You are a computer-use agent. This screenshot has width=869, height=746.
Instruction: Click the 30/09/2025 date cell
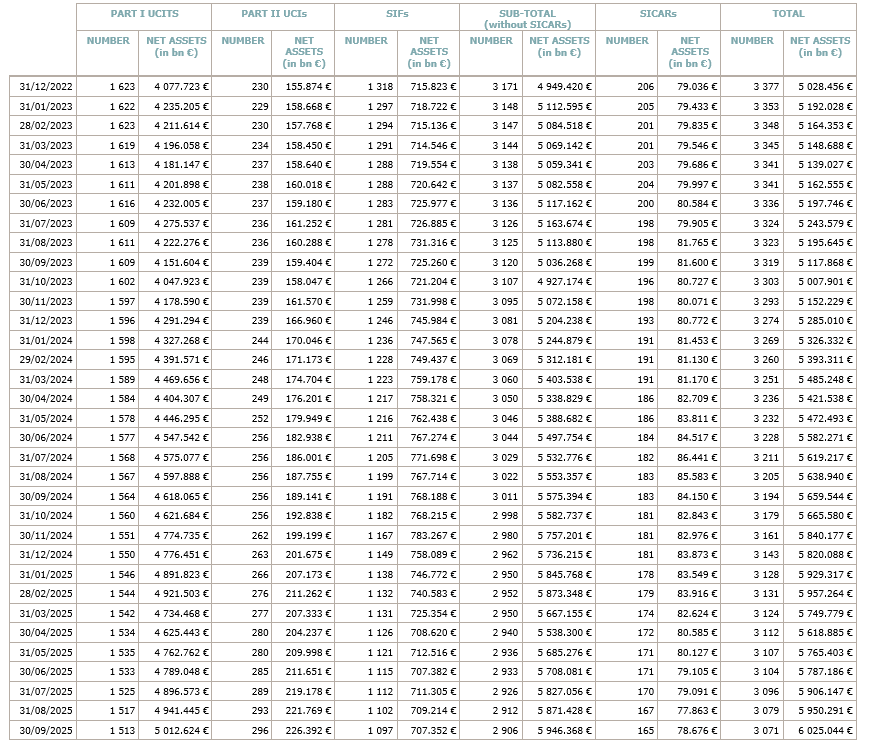[43, 730]
